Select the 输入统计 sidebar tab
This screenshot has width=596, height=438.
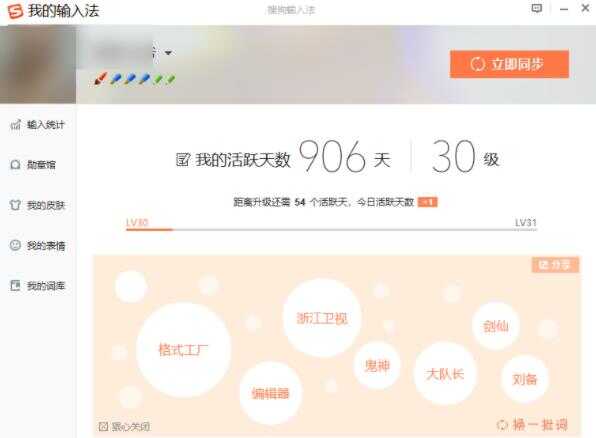(x=38, y=124)
